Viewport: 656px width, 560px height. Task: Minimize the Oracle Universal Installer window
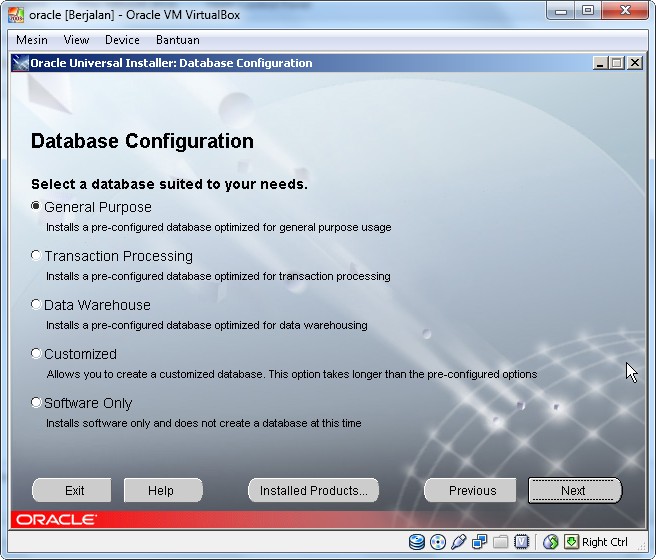click(600, 63)
